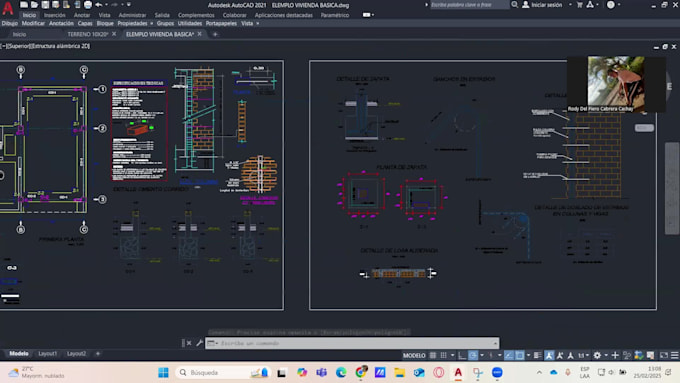This screenshot has height=383, width=680.
Task: Click the Plot printer icon in quick access toolbar
Action: (x=88, y=5)
